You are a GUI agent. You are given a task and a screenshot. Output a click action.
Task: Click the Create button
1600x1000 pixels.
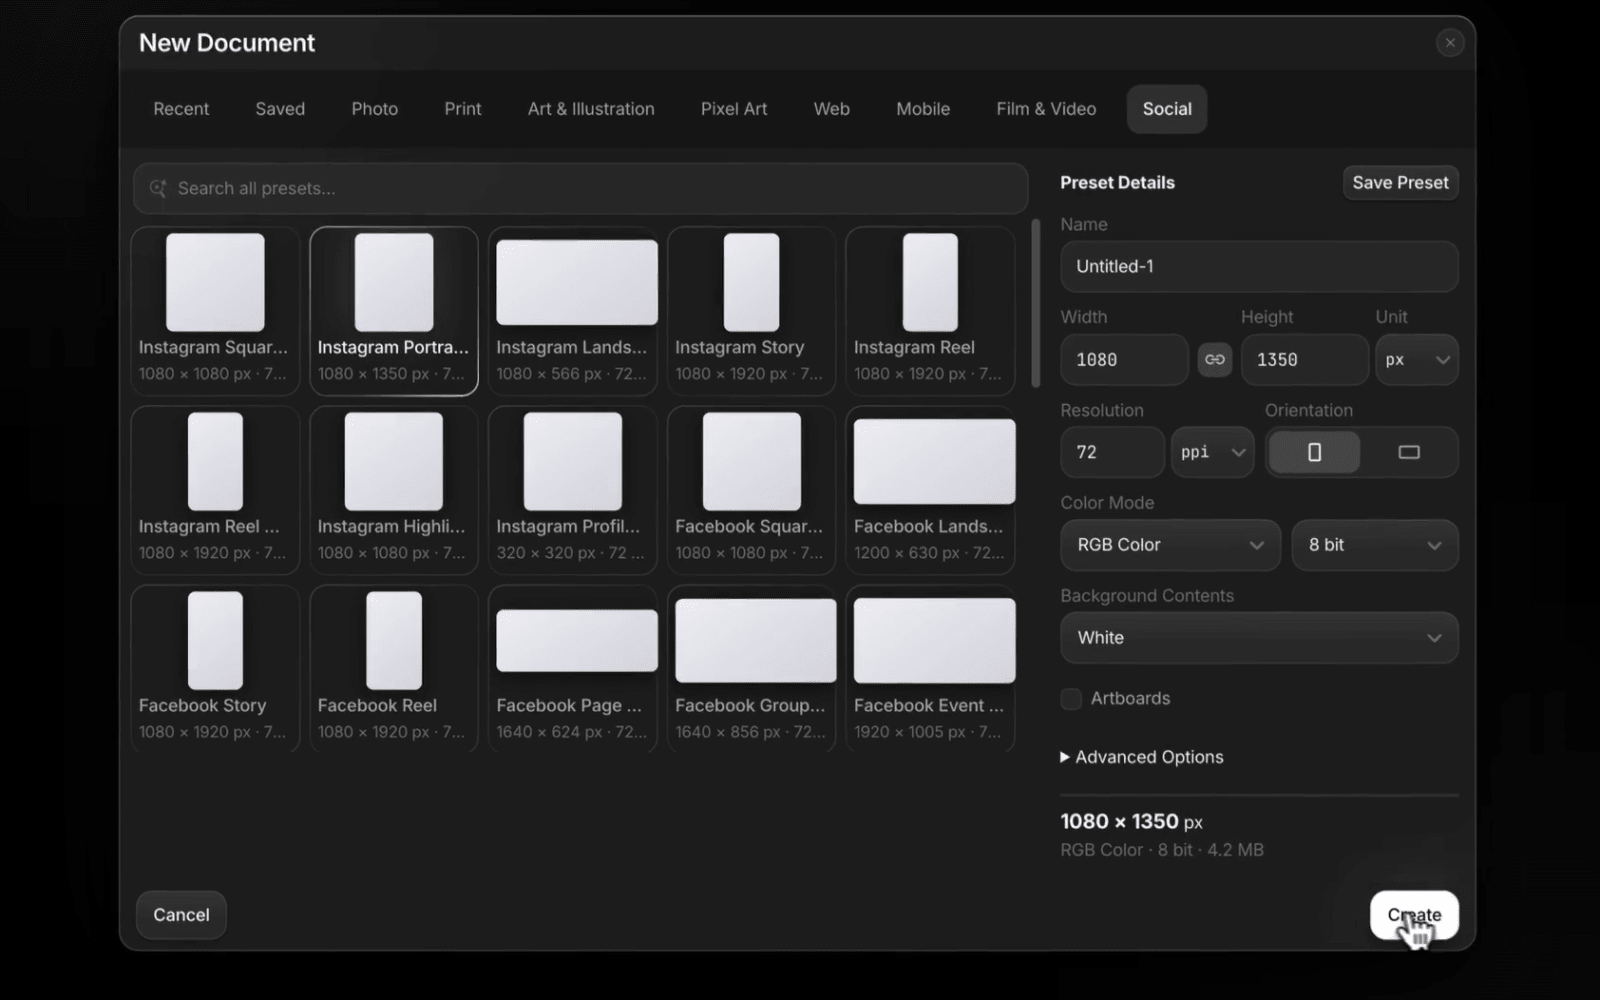coord(1414,915)
